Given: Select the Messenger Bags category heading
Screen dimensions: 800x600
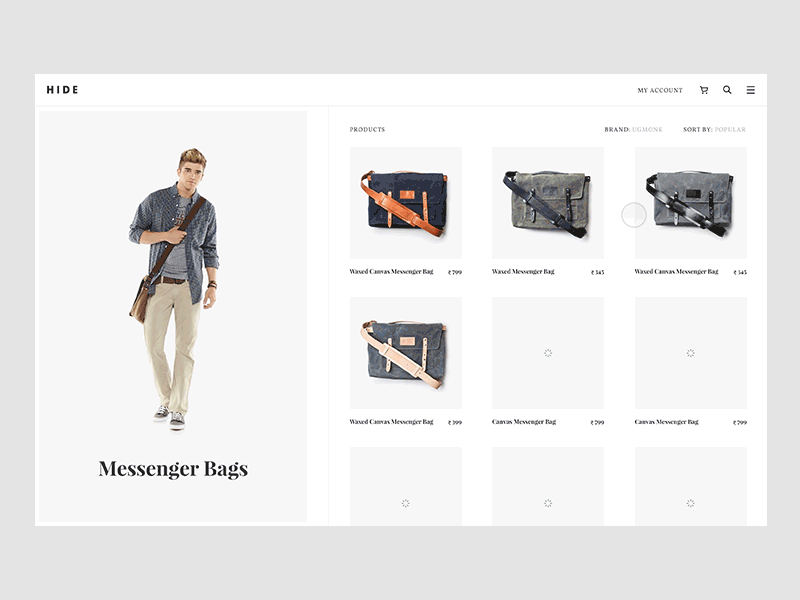Looking at the screenshot, I should 173,468.
